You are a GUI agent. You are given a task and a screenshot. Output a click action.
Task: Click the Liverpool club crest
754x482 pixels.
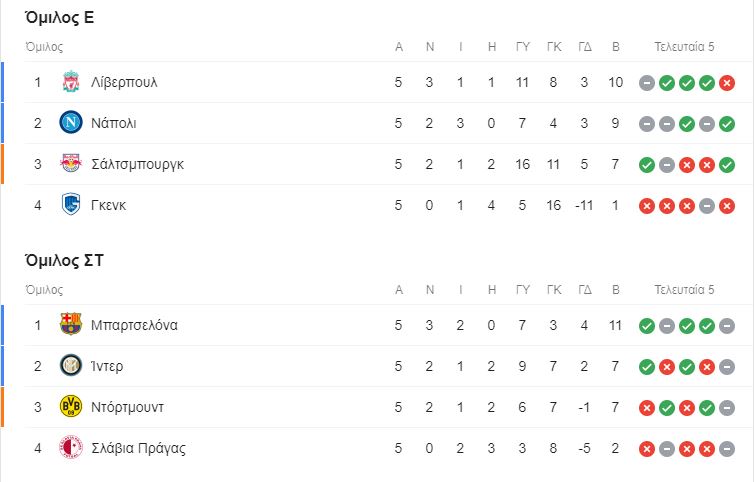[71, 82]
